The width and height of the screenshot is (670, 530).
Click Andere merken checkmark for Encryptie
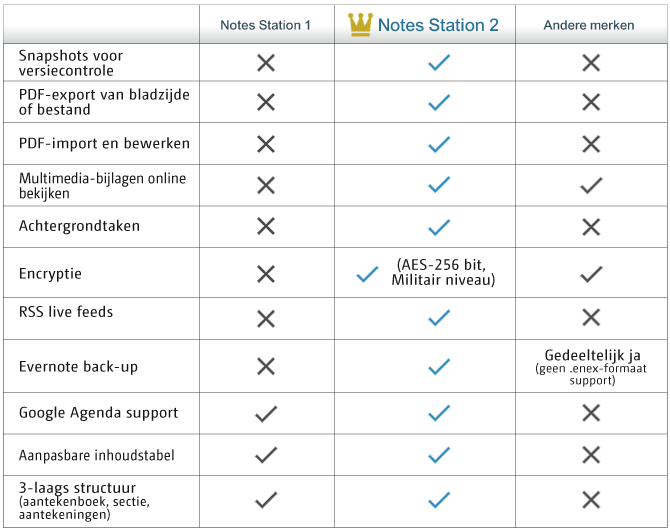(591, 273)
